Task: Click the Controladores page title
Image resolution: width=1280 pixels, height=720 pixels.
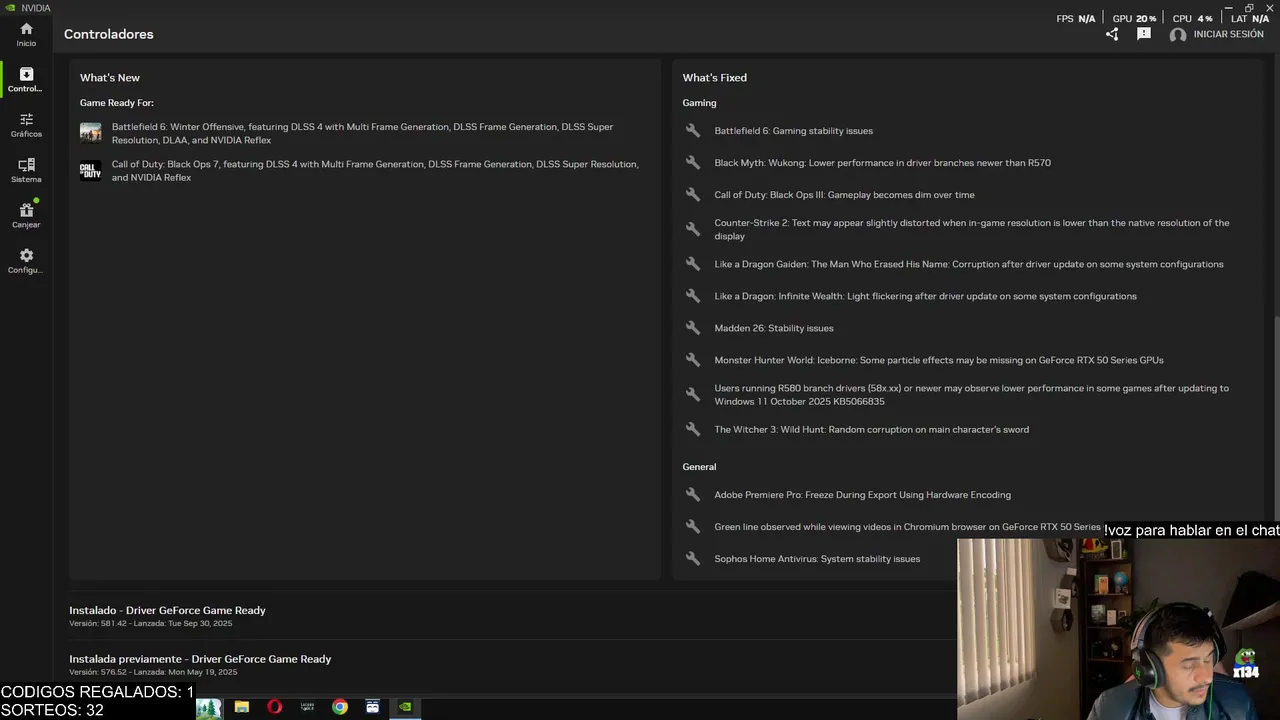Action: pyautogui.click(x=109, y=34)
